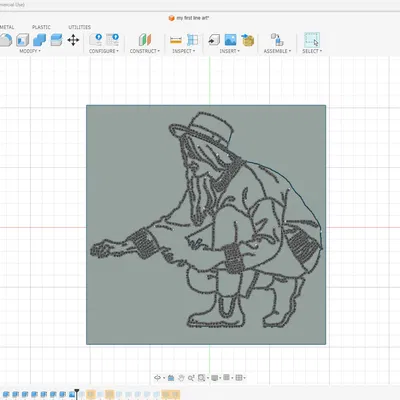Image resolution: width=400 pixels, height=400 pixels.
Task: Open the Insert dropdown menu
Action: (229, 51)
